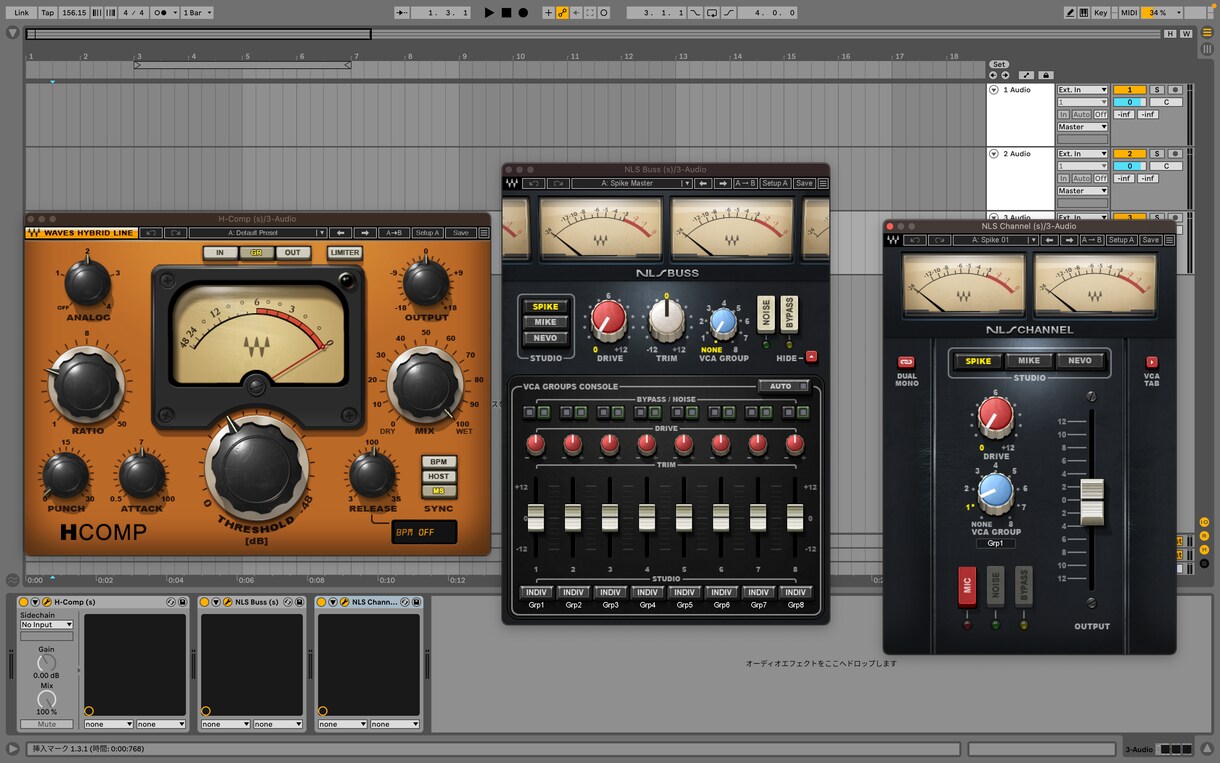Select MIKE studio in NLS Channel
This screenshot has height=763, width=1220.
1029,361
